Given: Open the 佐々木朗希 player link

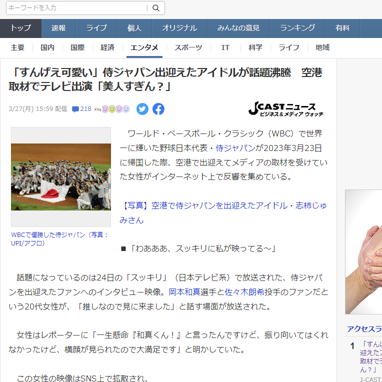Looking at the screenshot, I should [x=244, y=292].
